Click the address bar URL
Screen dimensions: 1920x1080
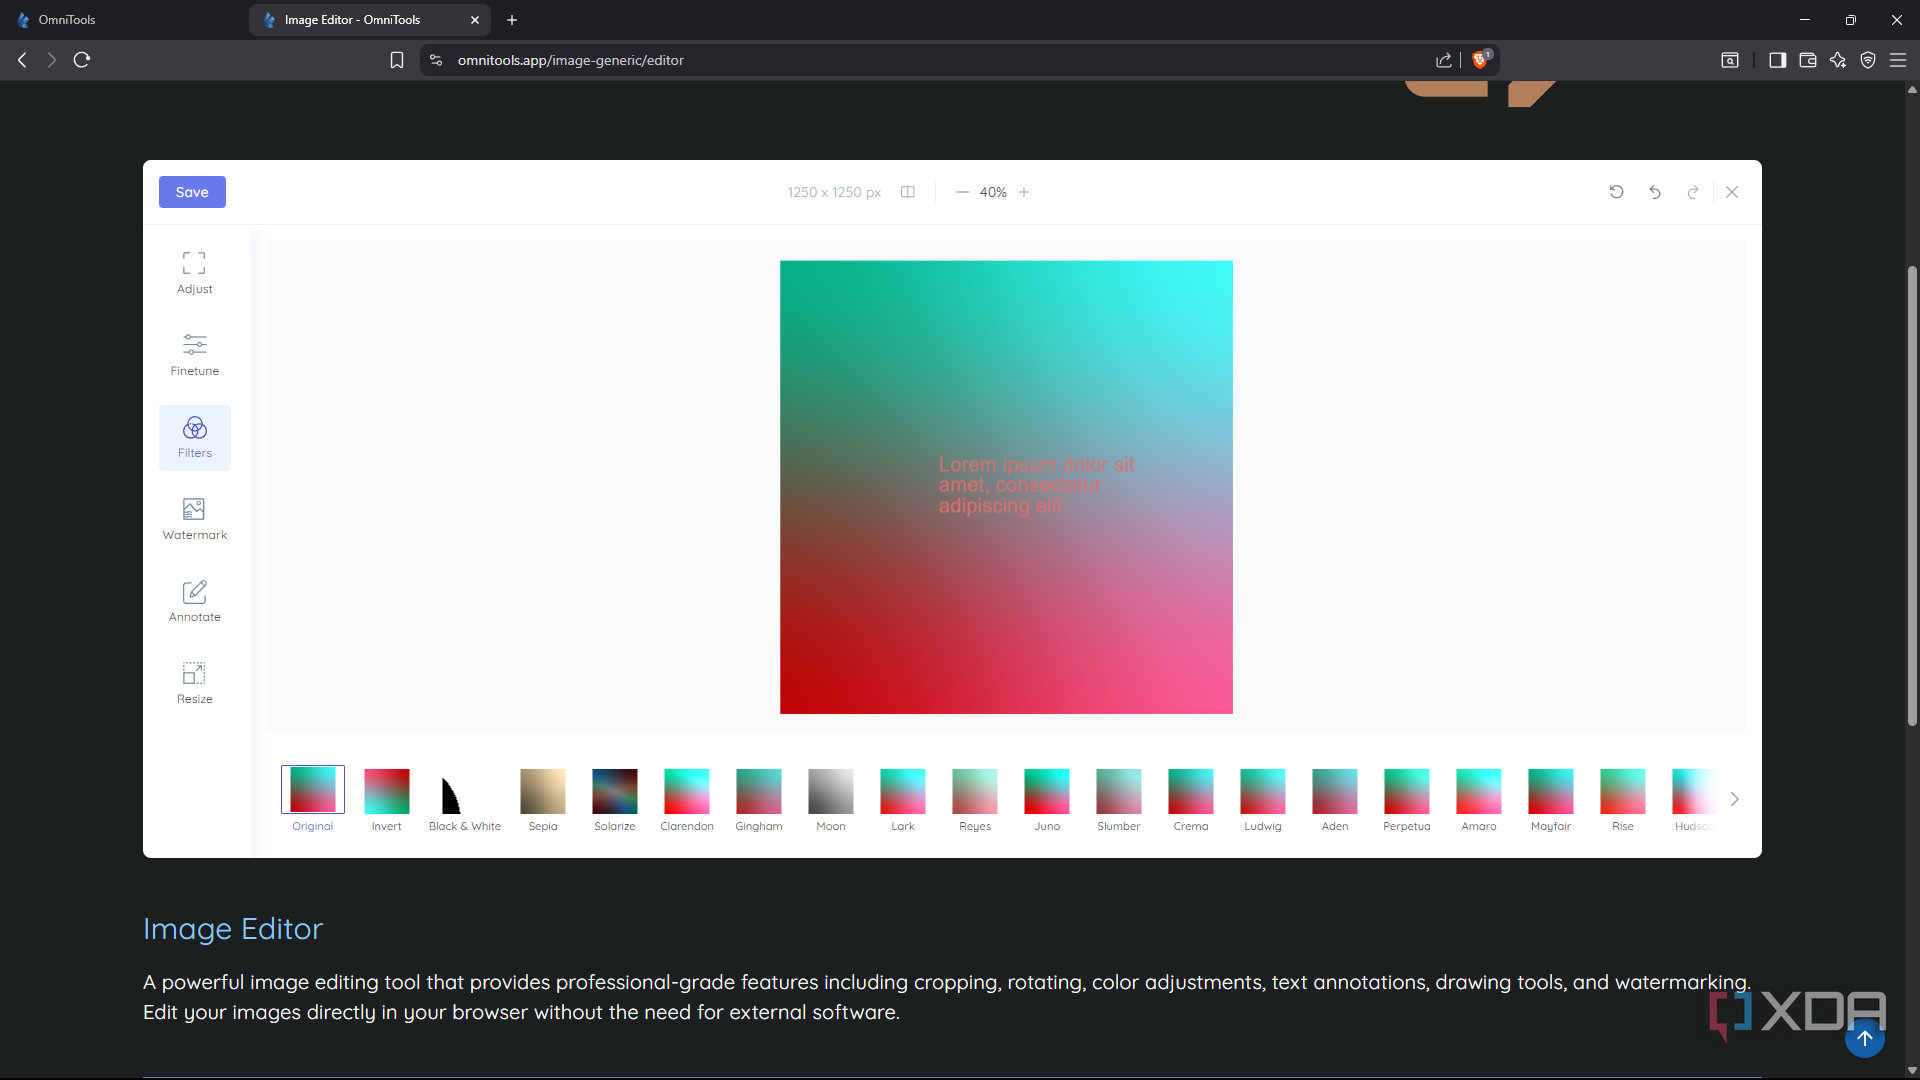(x=571, y=60)
